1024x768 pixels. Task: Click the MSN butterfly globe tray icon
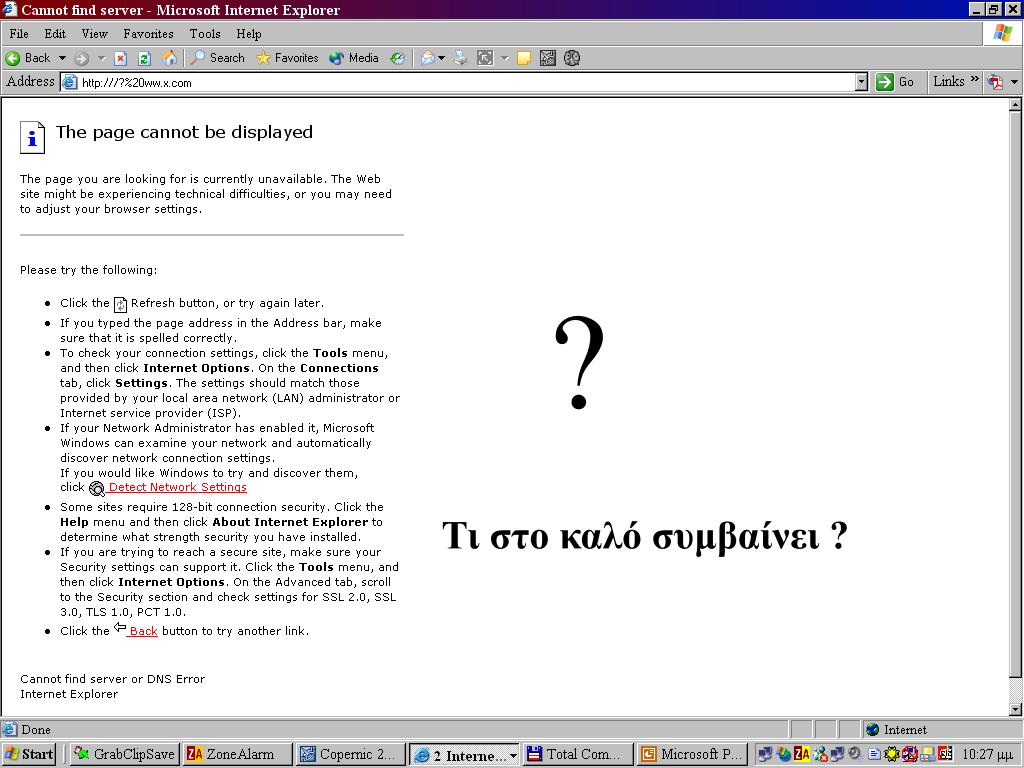783,754
